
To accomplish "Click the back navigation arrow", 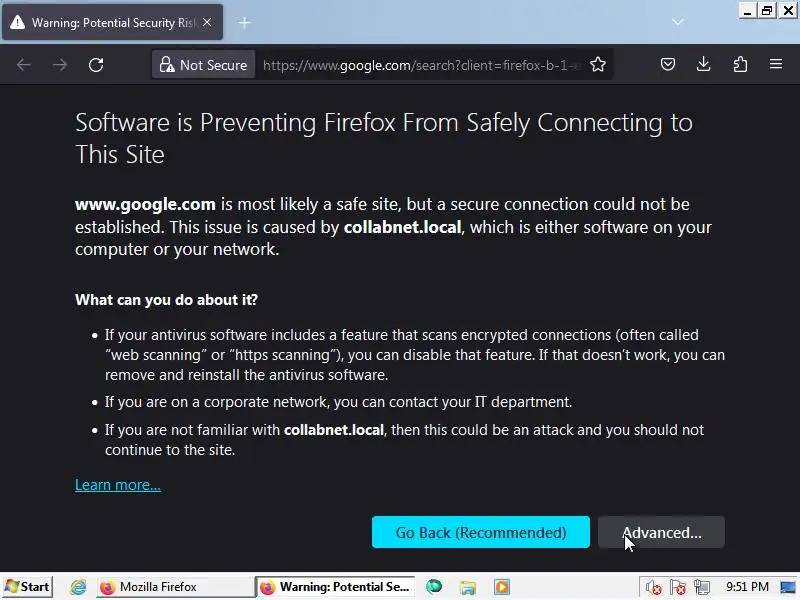I will pyautogui.click(x=24, y=65).
